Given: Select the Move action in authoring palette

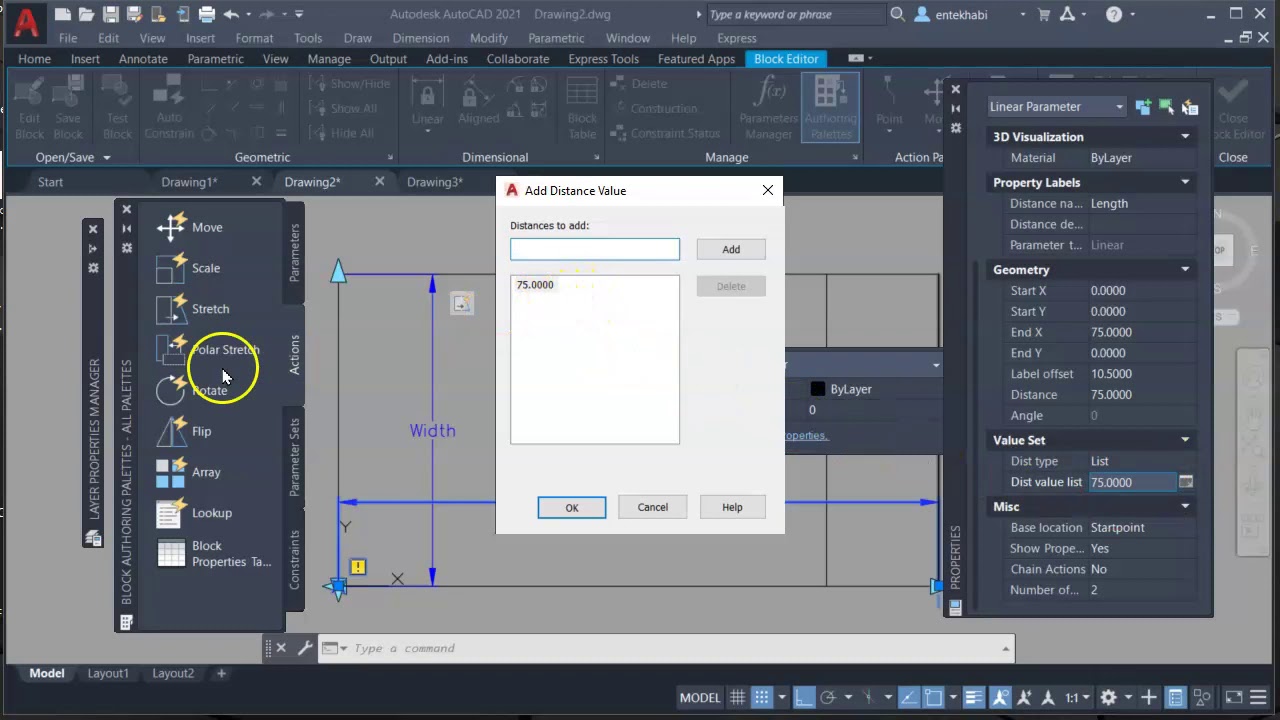Looking at the screenshot, I should pyautogui.click(x=191, y=227).
